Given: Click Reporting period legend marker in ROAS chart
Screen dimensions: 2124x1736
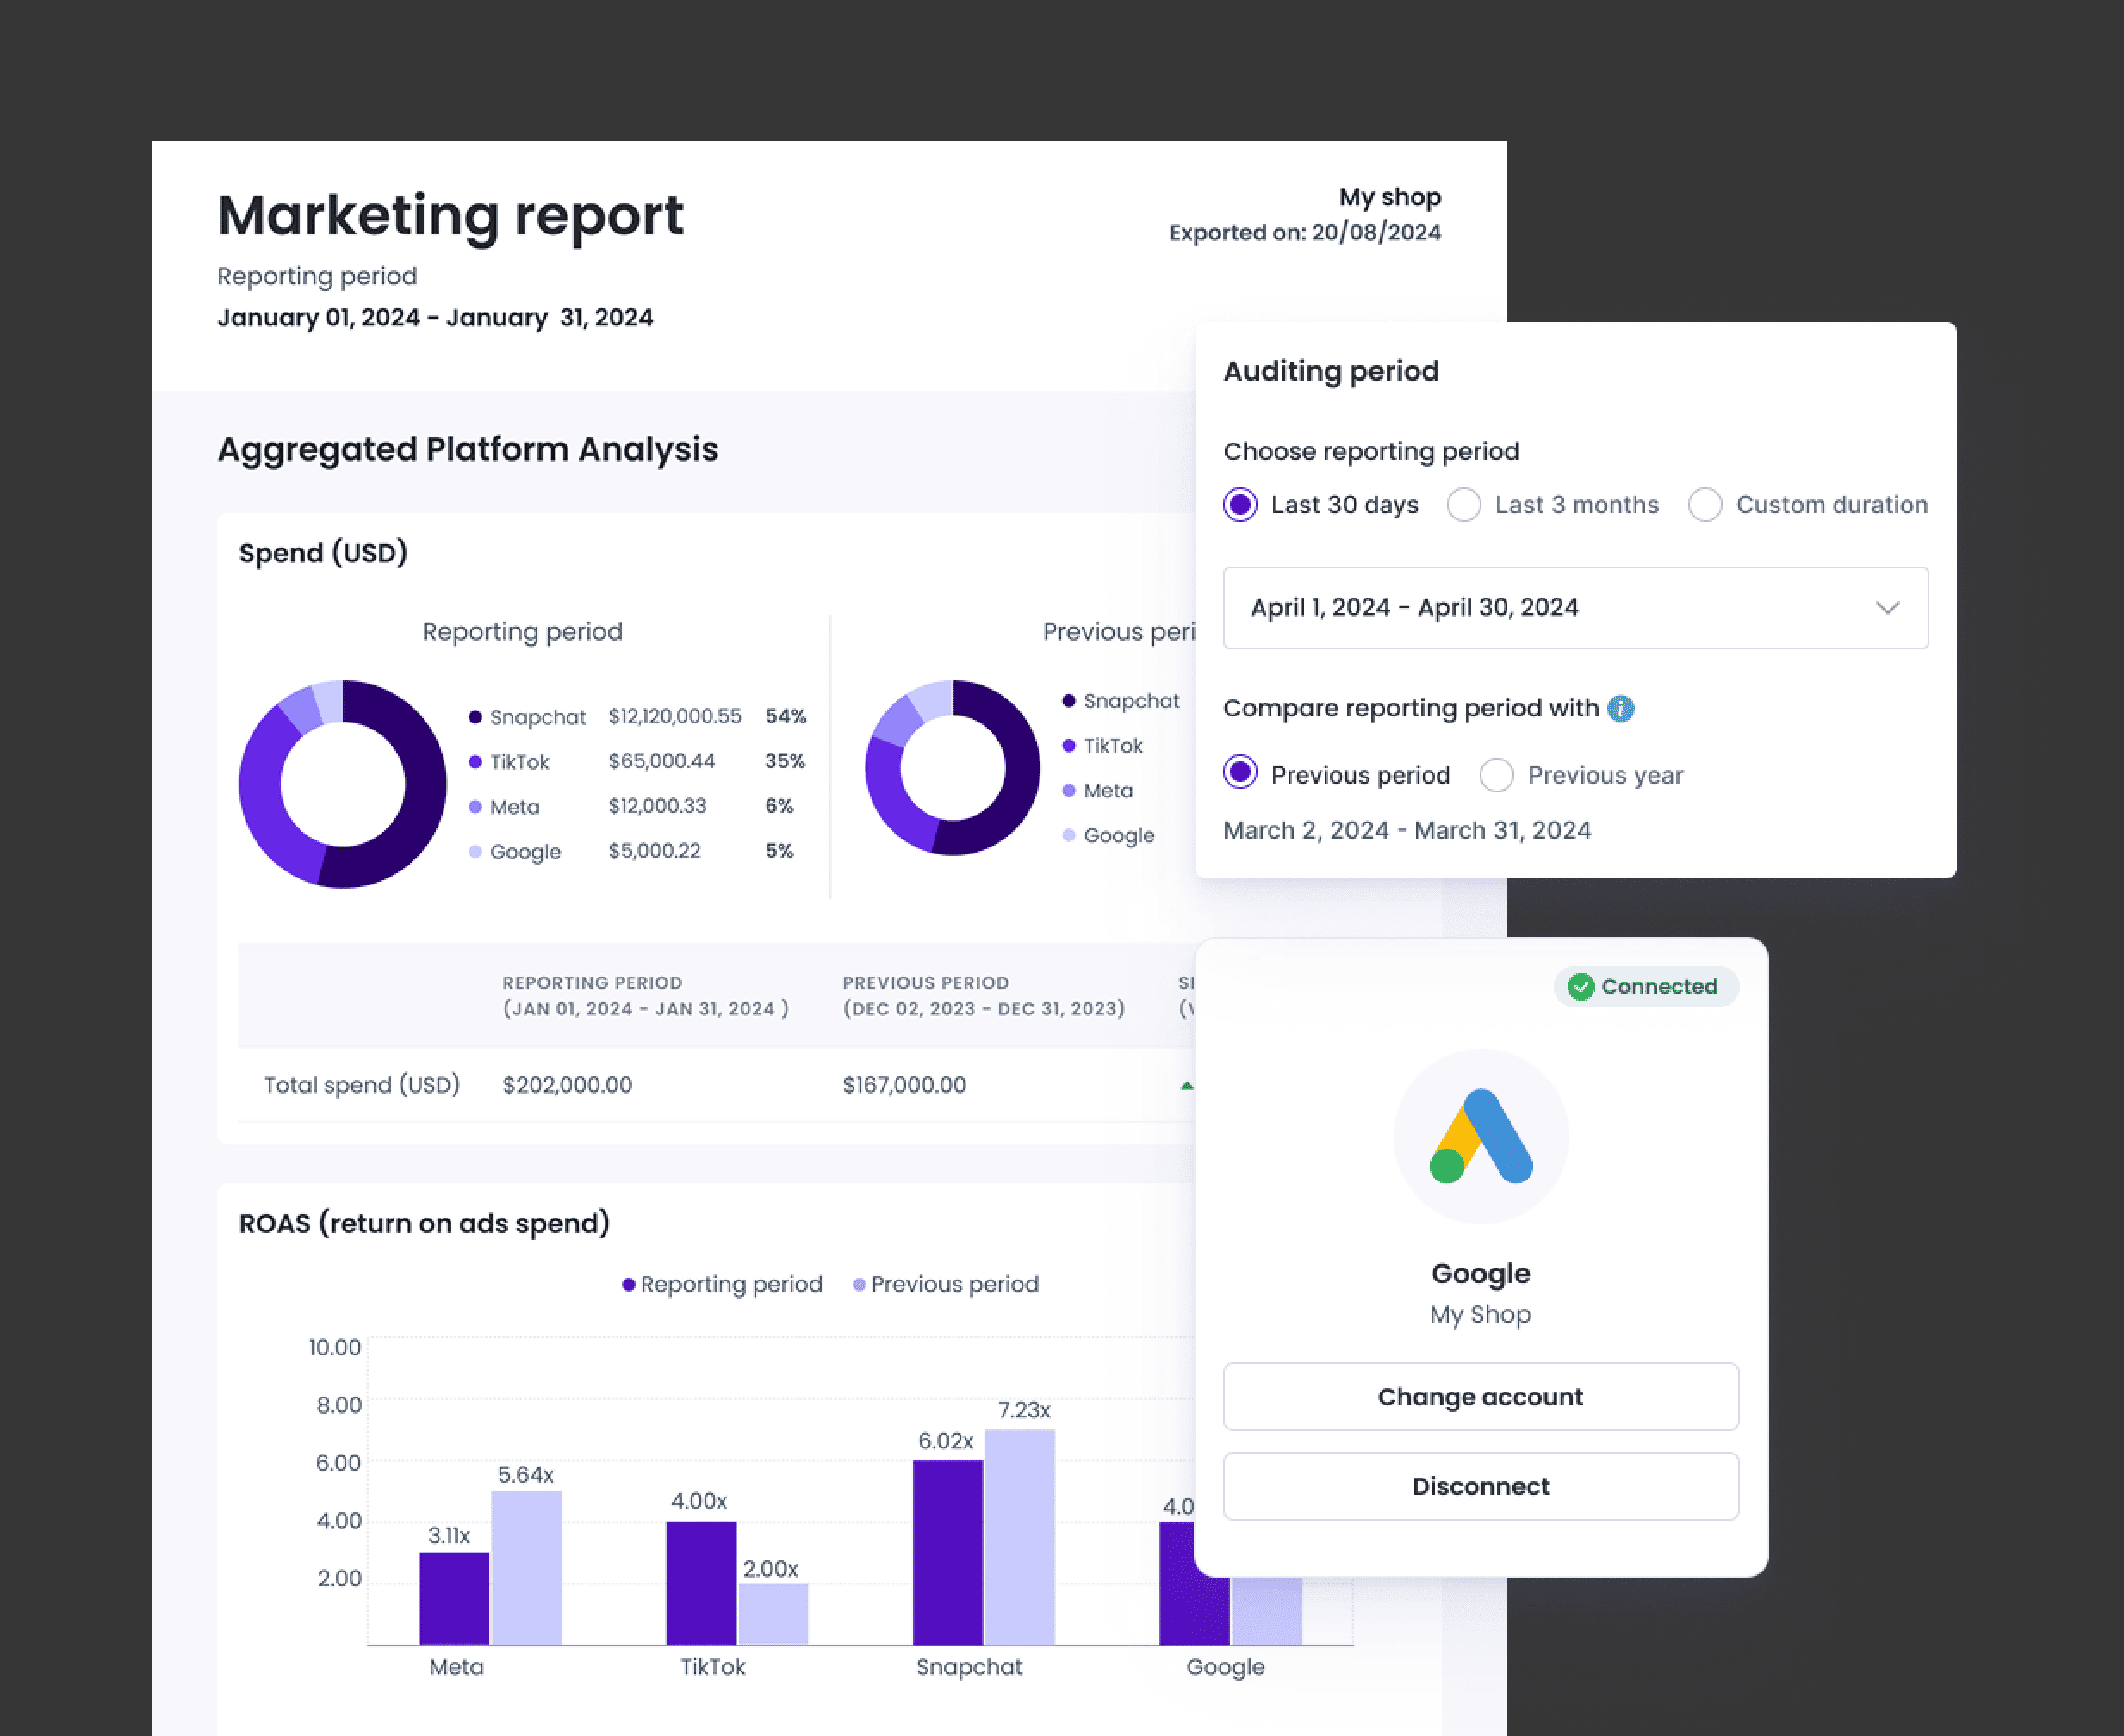Looking at the screenshot, I should coord(628,1284).
